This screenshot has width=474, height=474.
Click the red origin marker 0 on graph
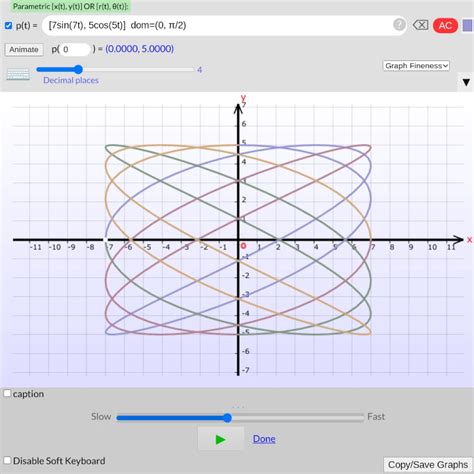(243, 246)
